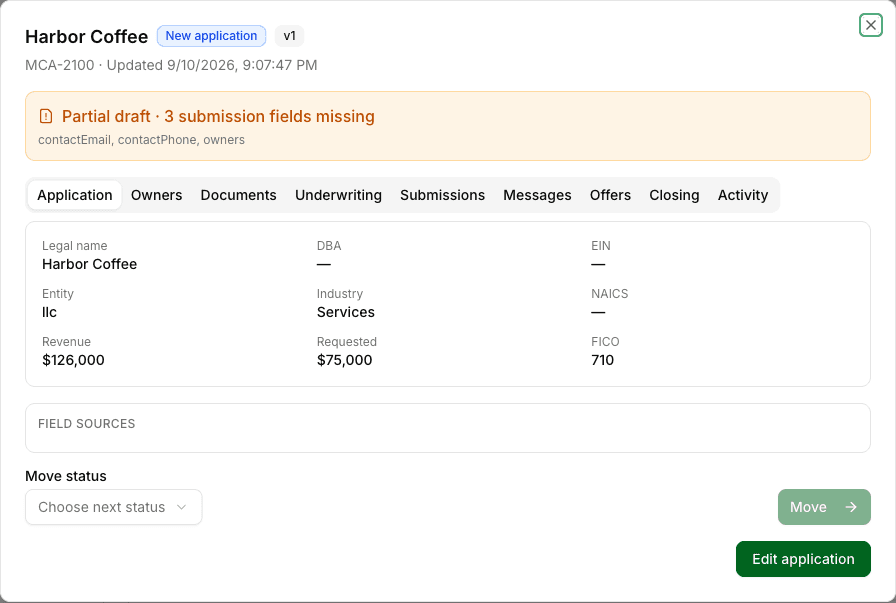The width and height of the screenshot is (896, 603).
Task: Click the DBA field label
Action: point(329,246)
